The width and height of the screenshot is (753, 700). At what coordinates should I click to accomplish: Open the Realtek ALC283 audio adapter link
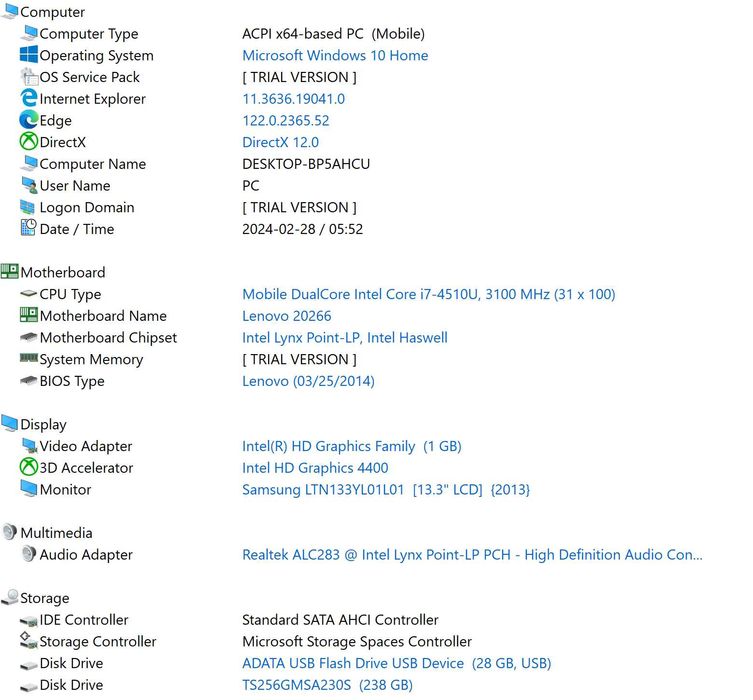tap(473, 555)
